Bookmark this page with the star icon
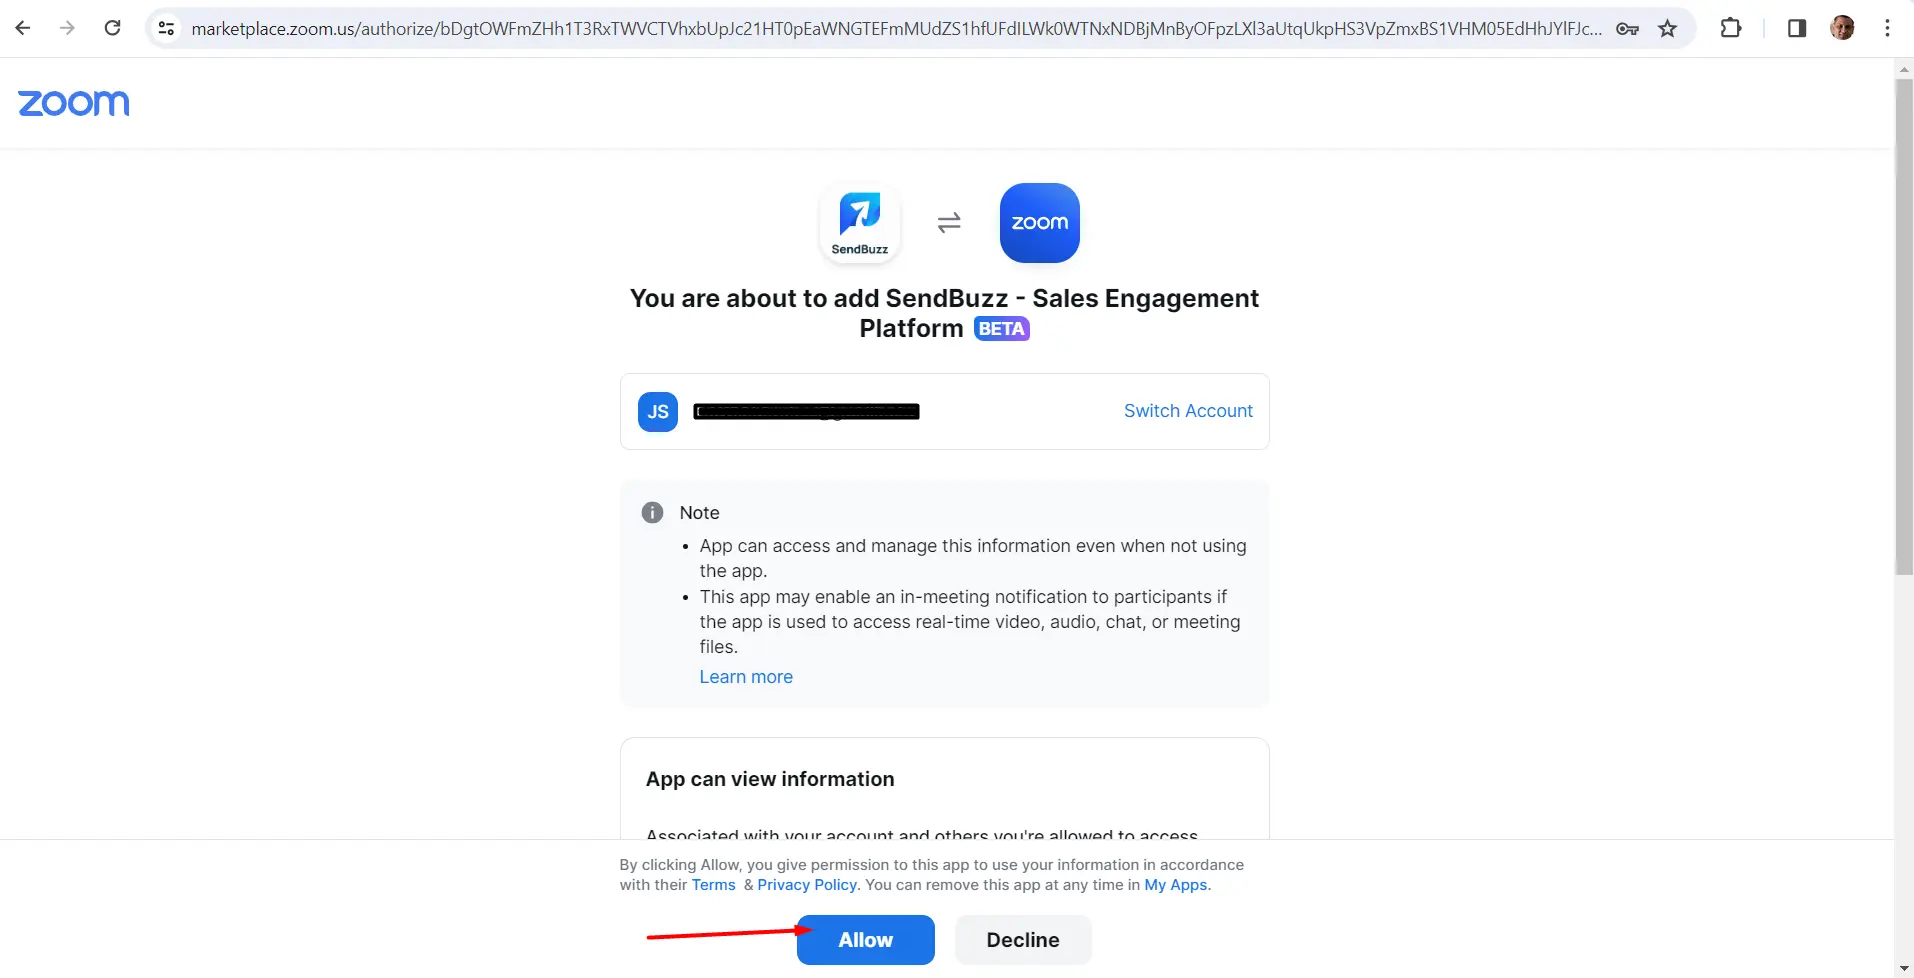Image resolution: width=1914 pixels, height=978 pixels. (1667, 29)
